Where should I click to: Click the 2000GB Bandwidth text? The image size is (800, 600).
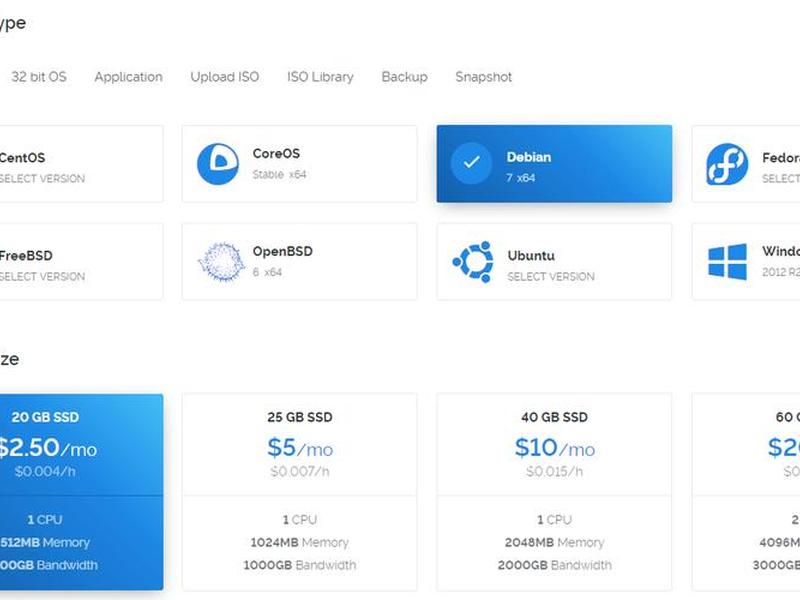click(555, 565)
